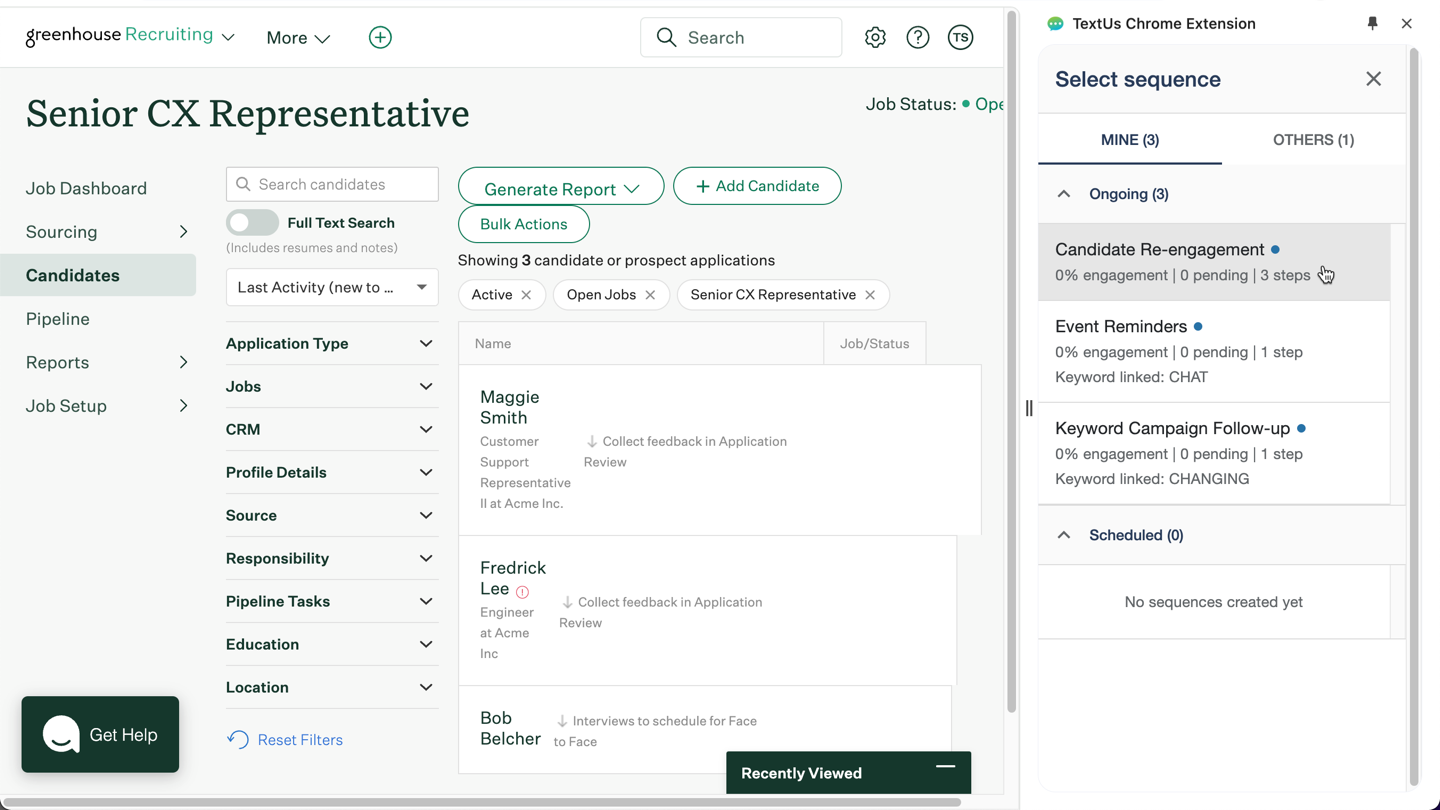1440x810 pixels.
Task: Collapse the Scheduled sequences section
Action: pyautogui.click(x=1064, y=535)
